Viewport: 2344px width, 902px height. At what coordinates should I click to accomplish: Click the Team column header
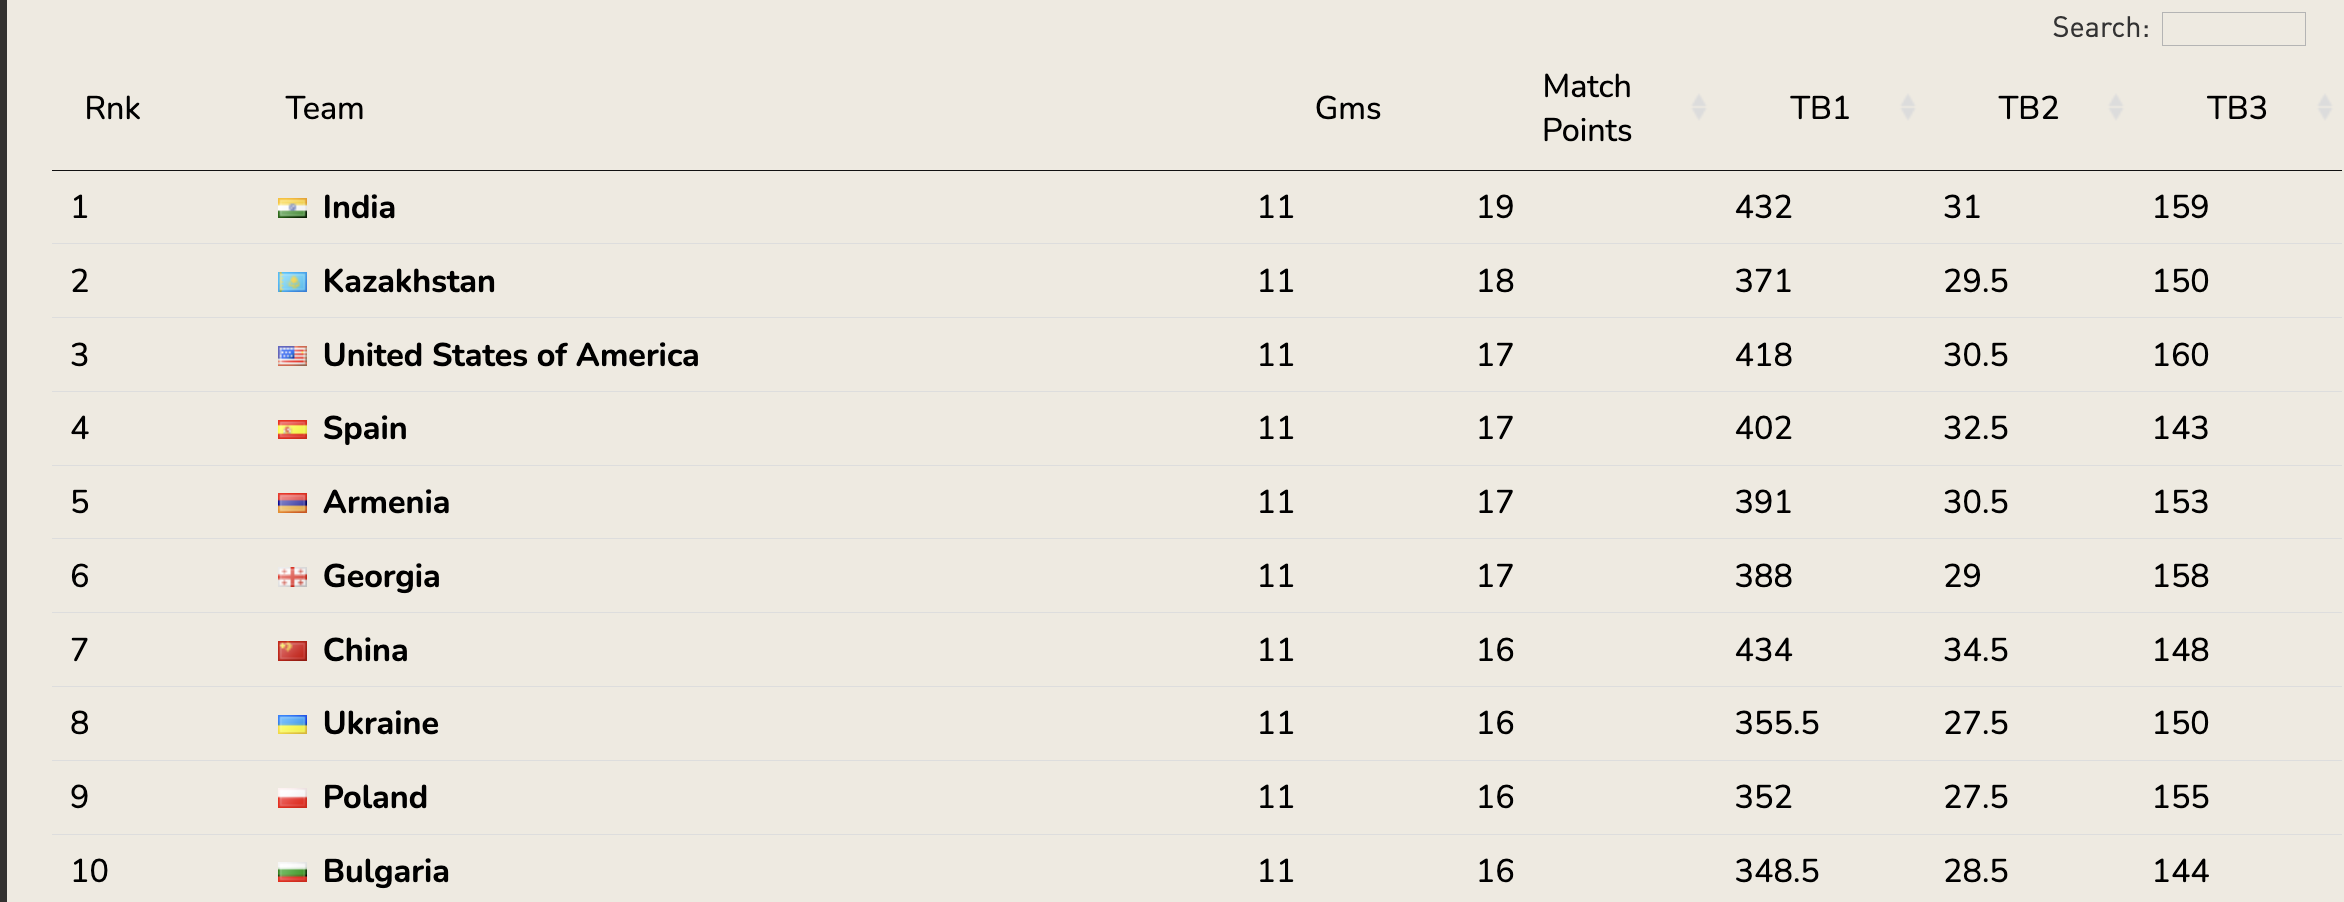(x=324, y=108)
